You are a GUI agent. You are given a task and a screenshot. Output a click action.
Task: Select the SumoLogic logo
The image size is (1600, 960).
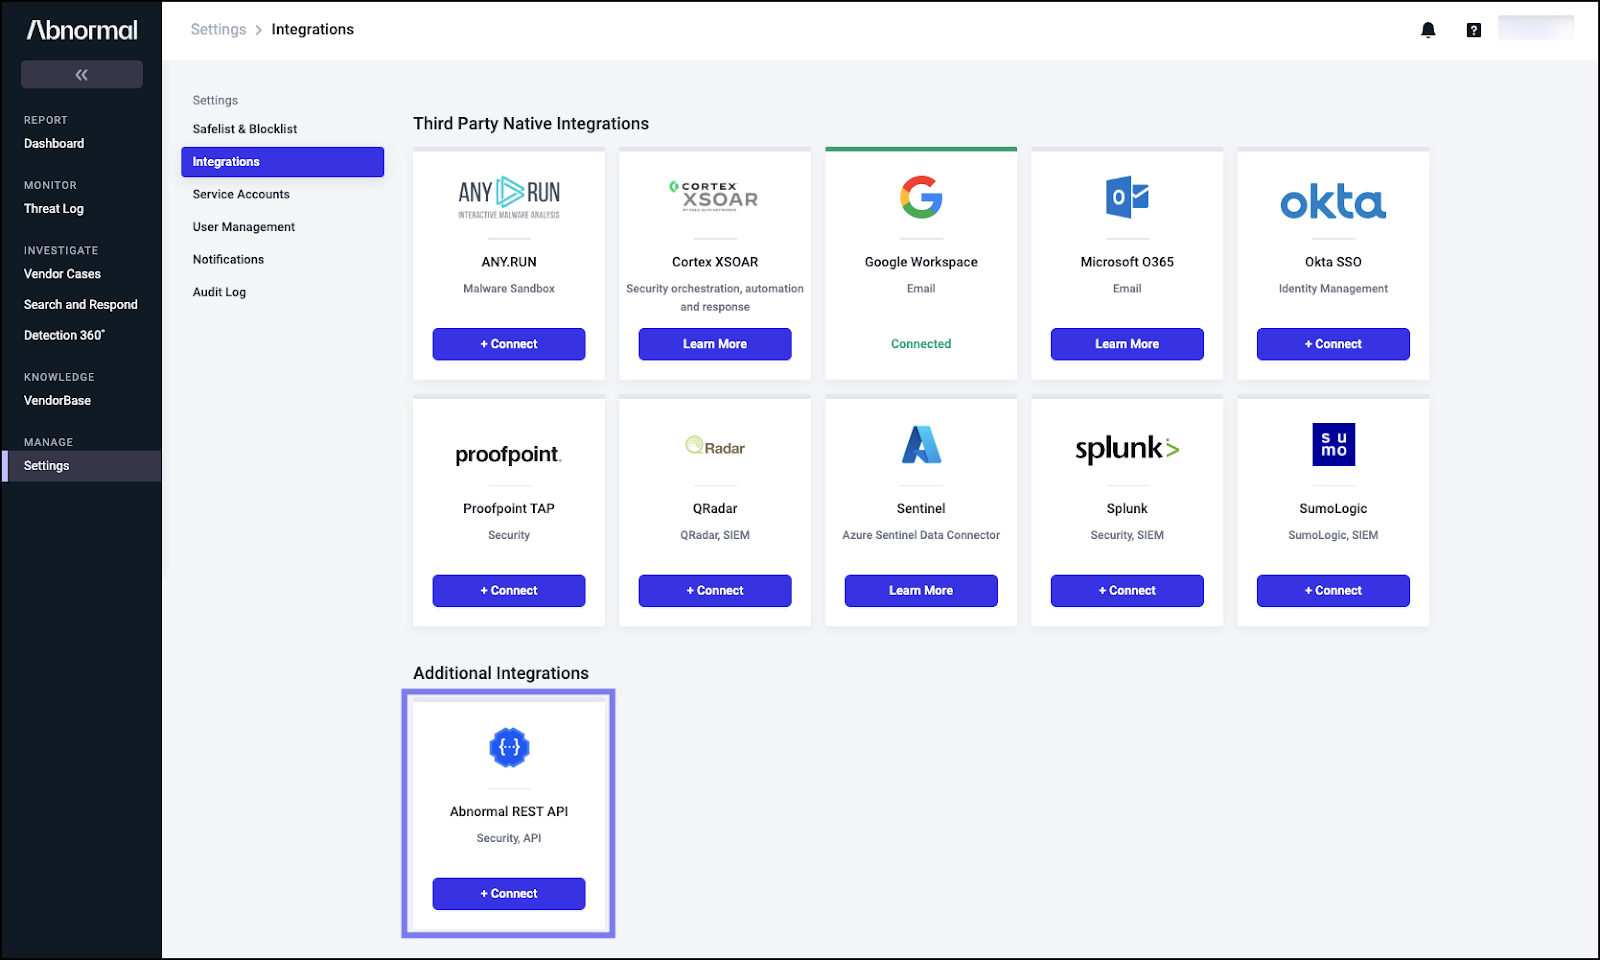click(1332, 445)
